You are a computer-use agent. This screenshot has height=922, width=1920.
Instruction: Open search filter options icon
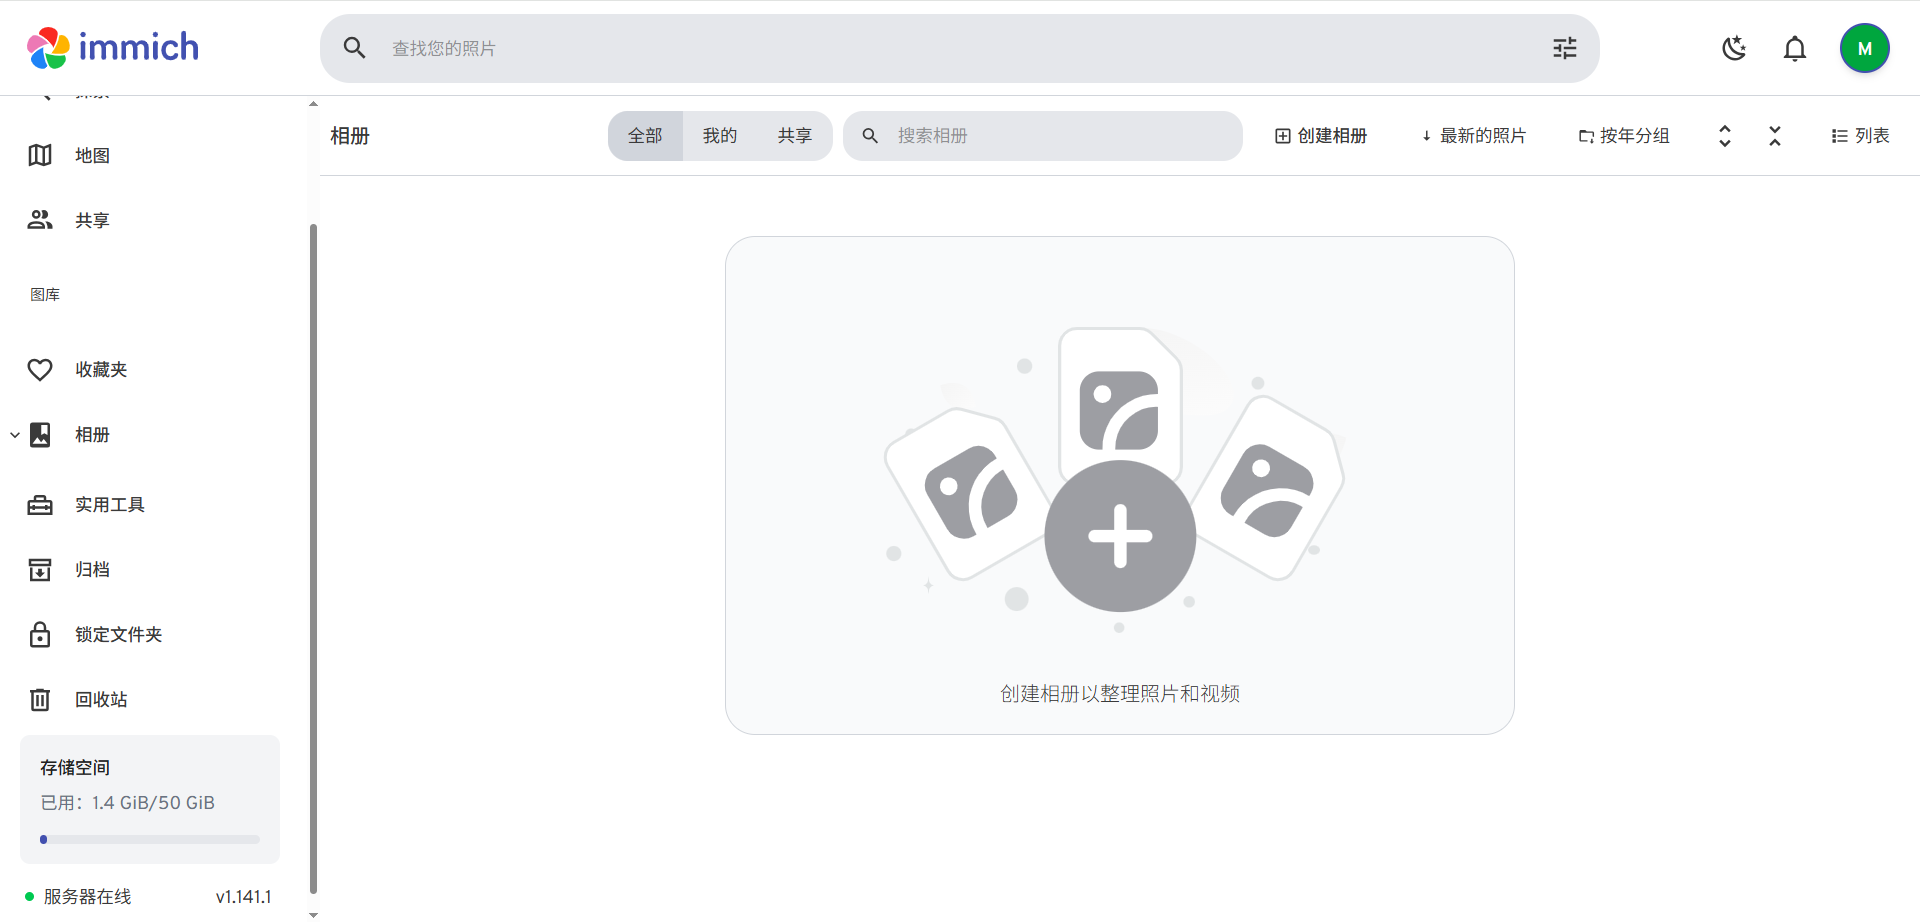pyautogui.click(x=1564, y=48)
